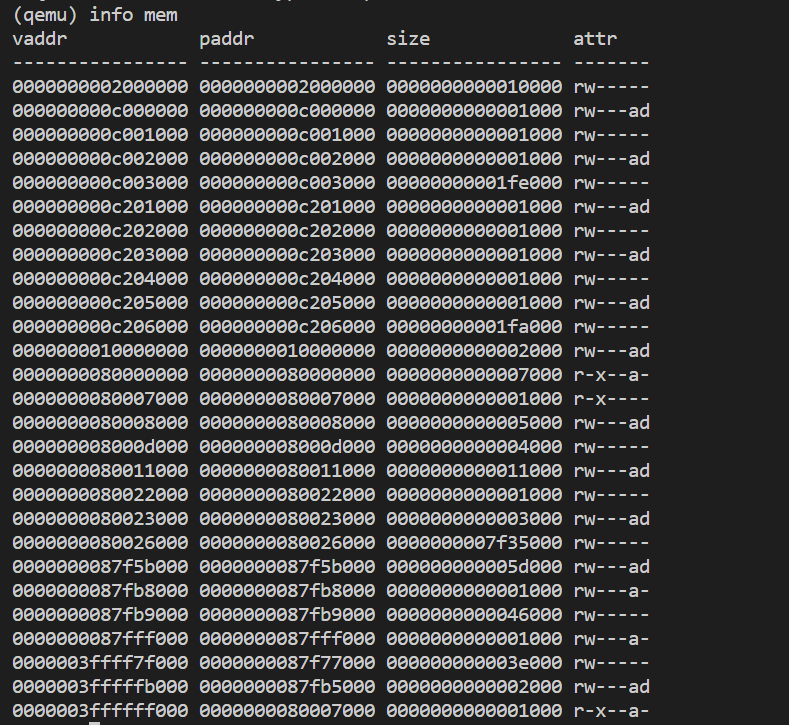Click vaddr entry 000000000c205000
The height and width of the screenshot is (725, 789).
pyautogui.click(x=101, y=303)
